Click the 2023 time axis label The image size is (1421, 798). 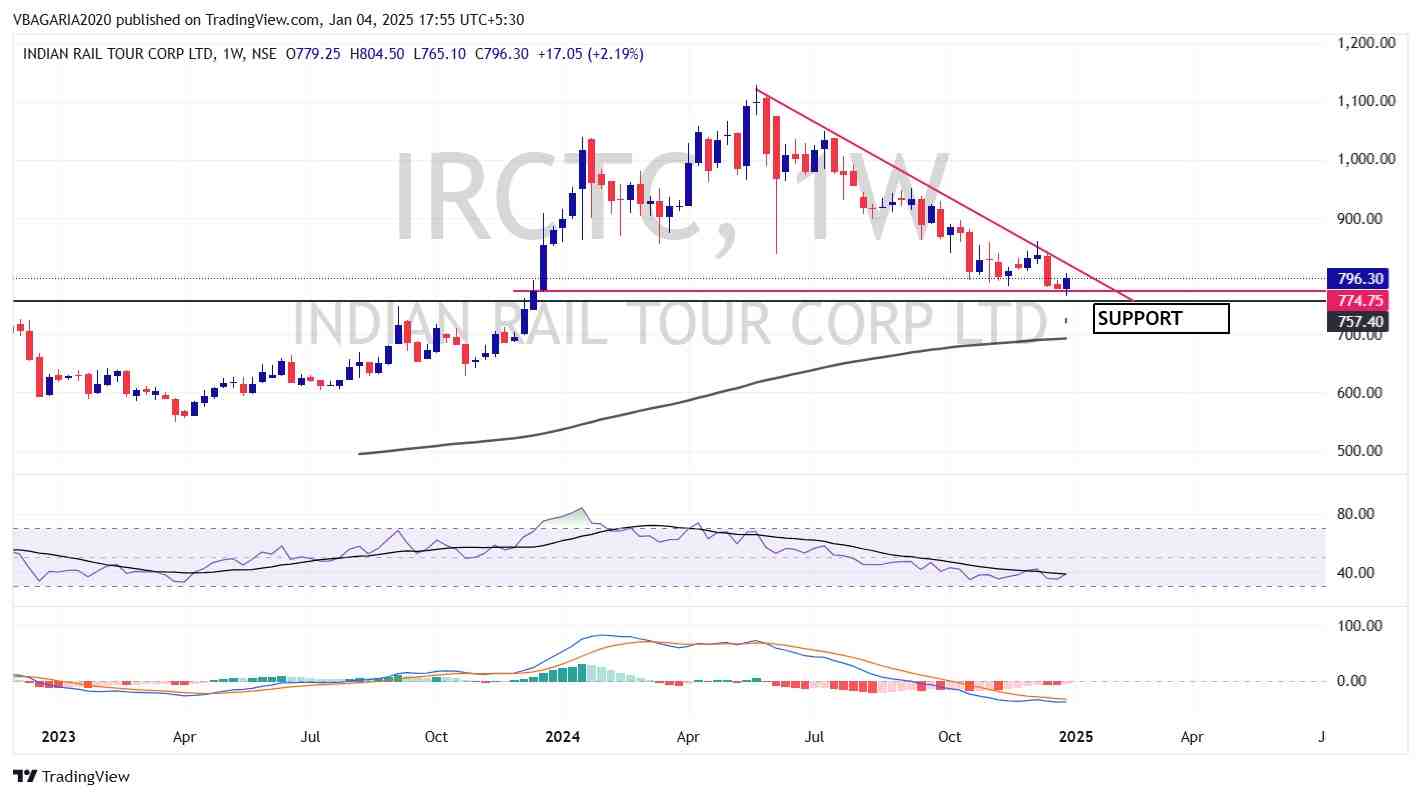58,737
